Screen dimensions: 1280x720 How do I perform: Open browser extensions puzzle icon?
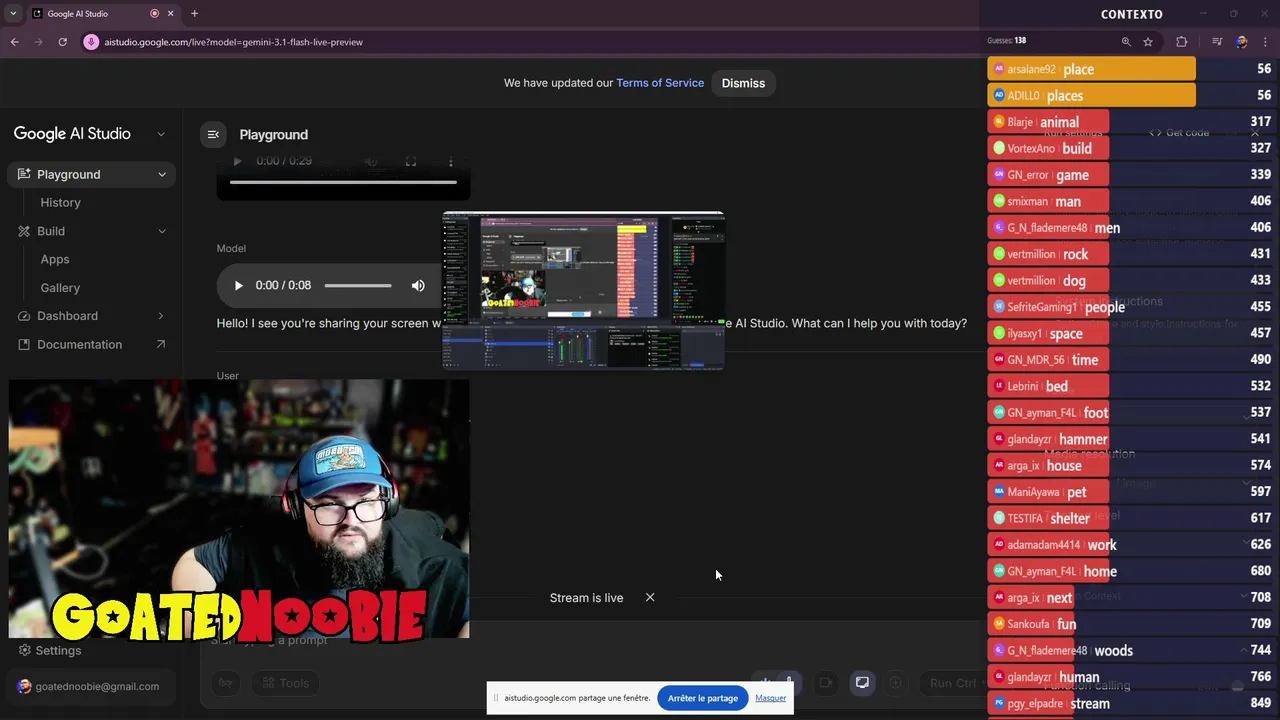[x=1182, y=42]
